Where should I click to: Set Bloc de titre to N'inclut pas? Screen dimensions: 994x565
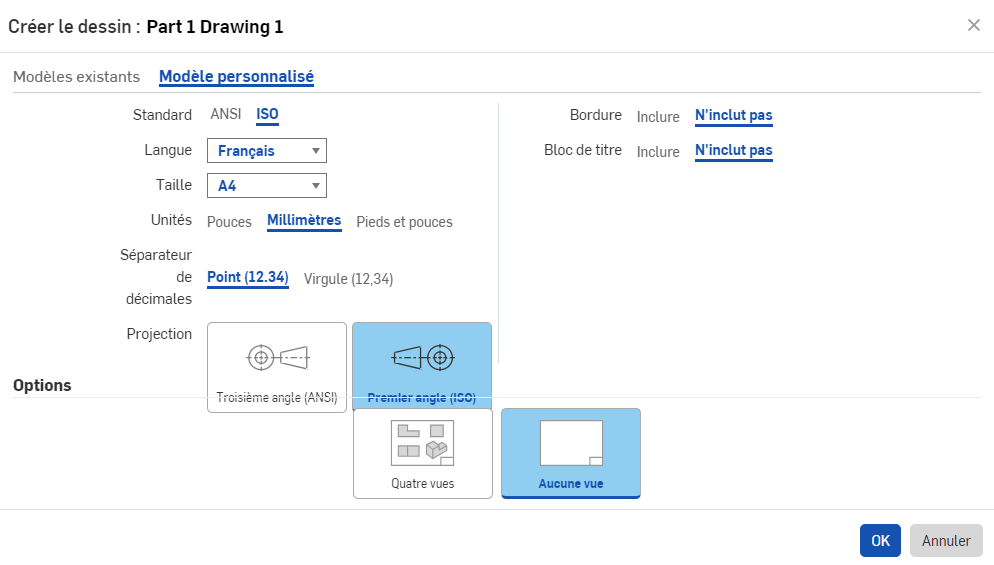point(733,151)
